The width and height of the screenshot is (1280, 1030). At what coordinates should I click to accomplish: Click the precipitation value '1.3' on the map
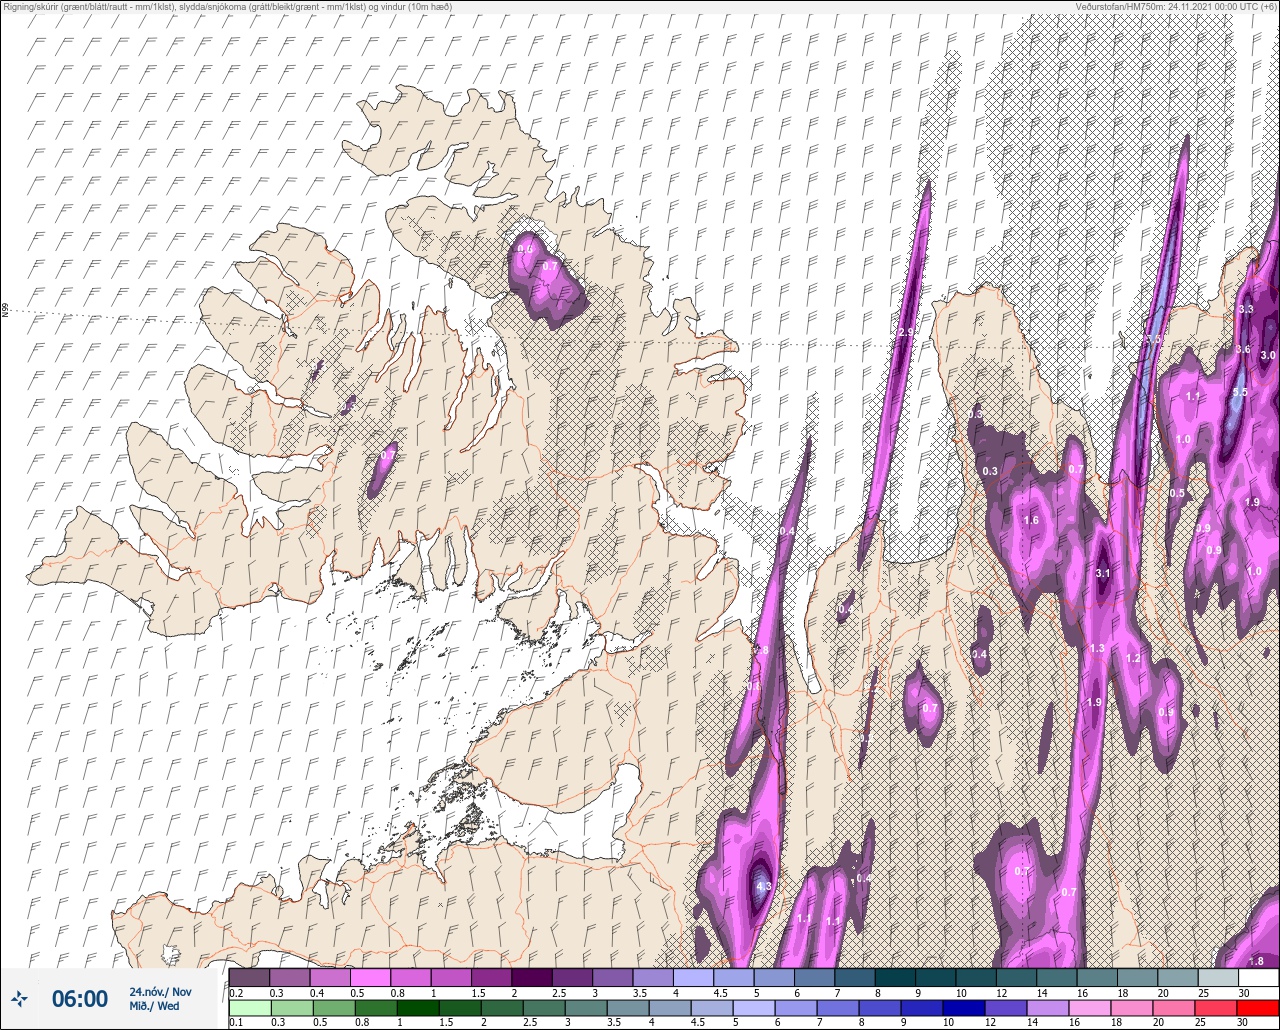click(1097, 648)
